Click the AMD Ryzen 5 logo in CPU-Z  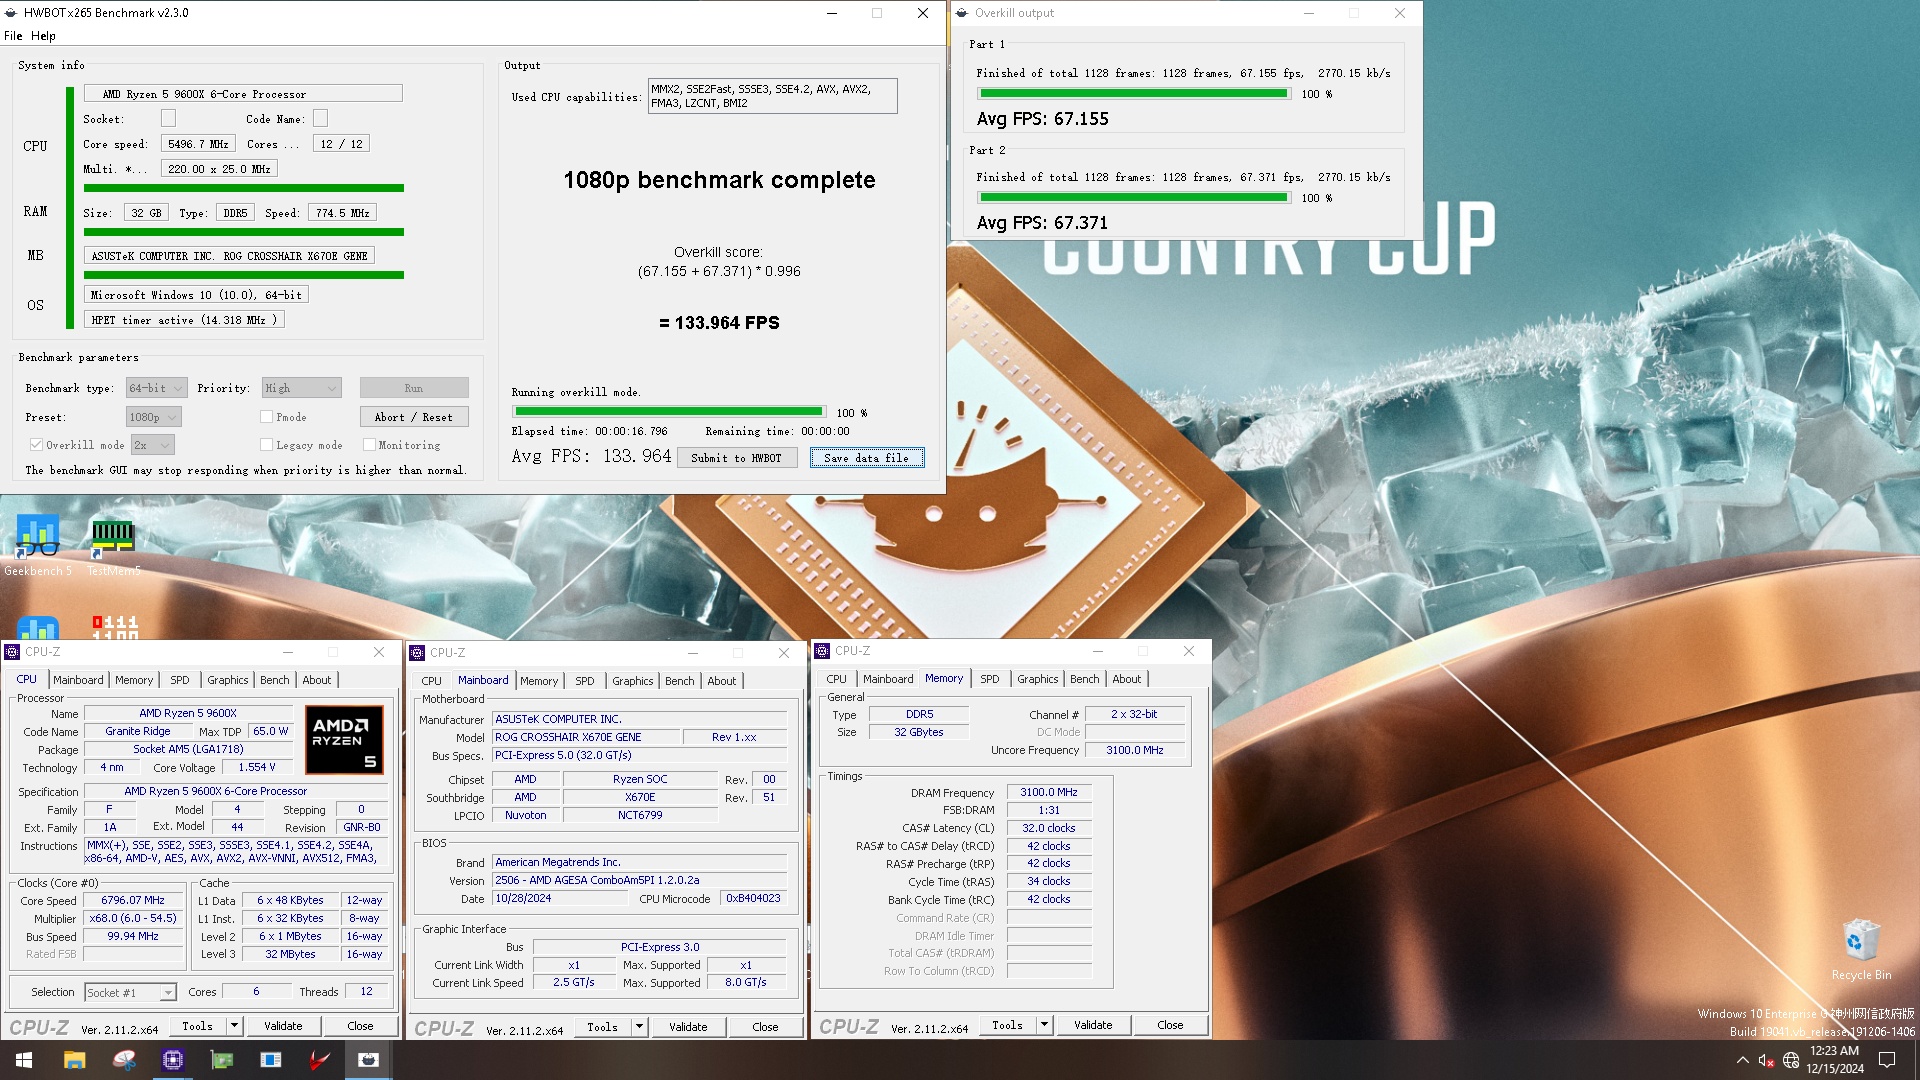pyautogui.click(x=344, y=740)
